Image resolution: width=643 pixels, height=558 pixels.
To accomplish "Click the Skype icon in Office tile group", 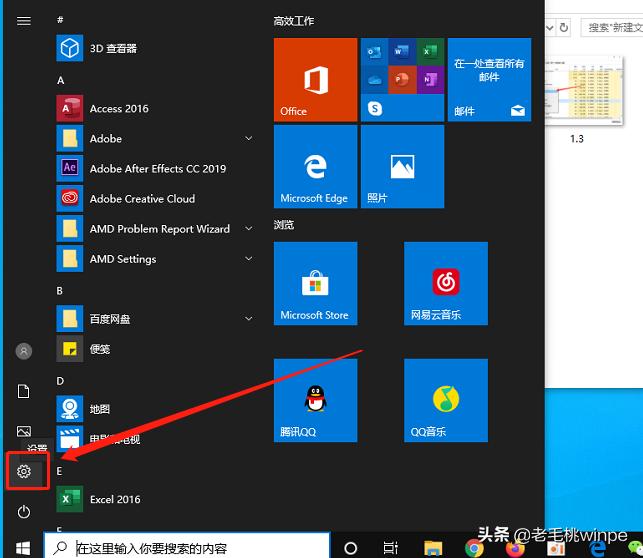I will click(375, 108).
